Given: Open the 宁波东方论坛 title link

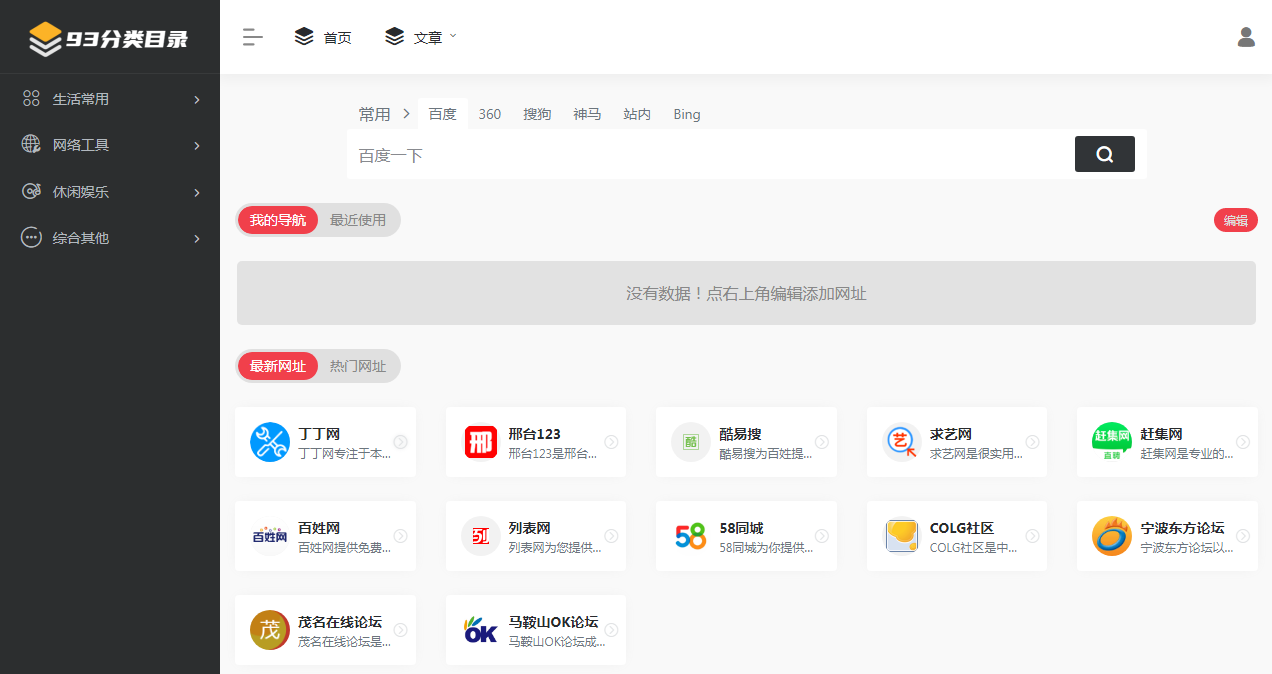Looking at the screenshot, I should pos(1182,528).
